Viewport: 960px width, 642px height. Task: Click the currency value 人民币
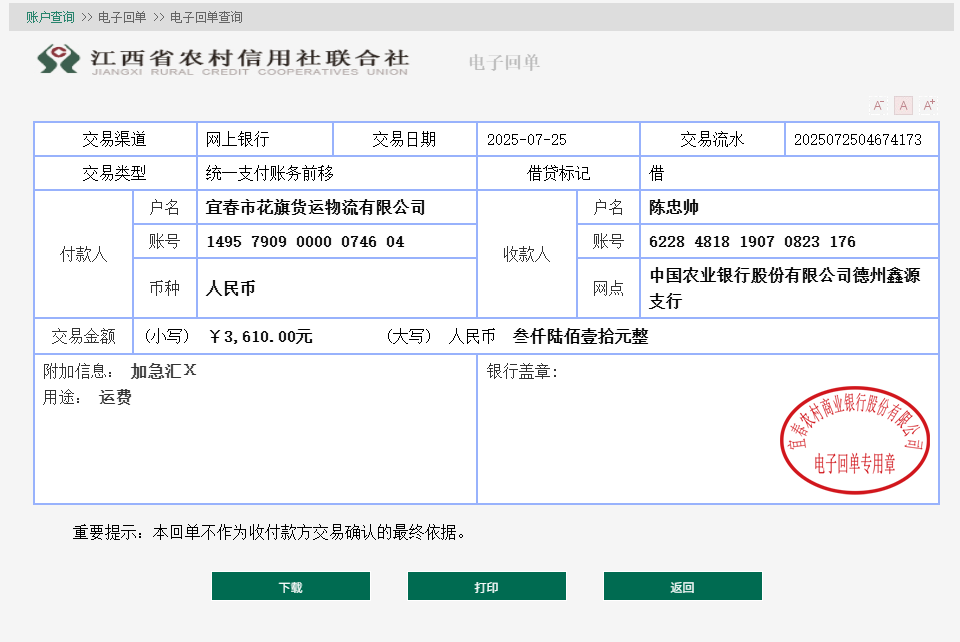pos(230,288)
